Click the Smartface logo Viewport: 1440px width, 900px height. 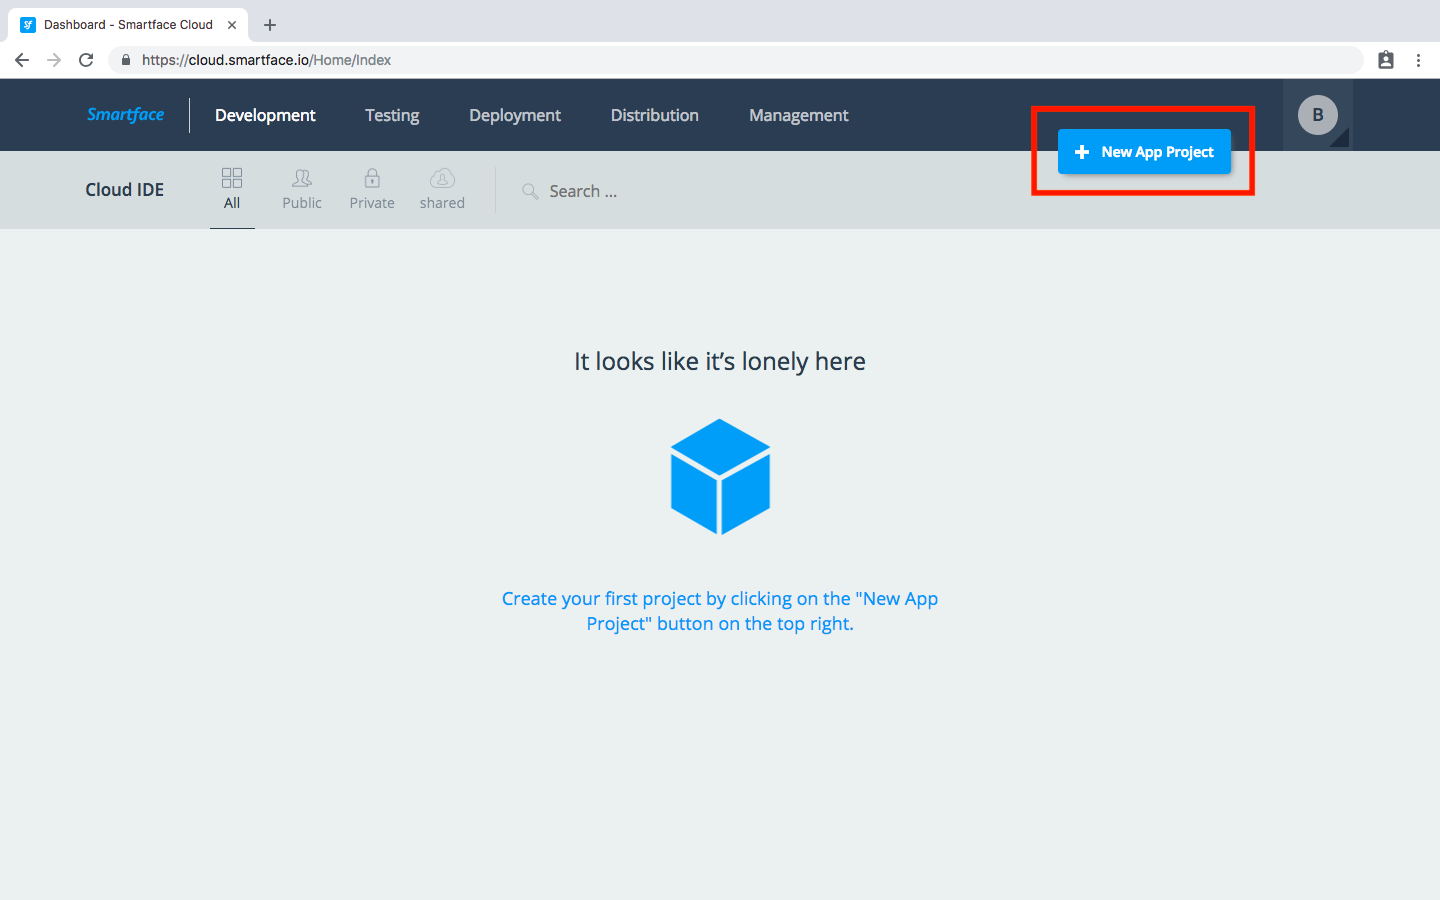(125, 114)
